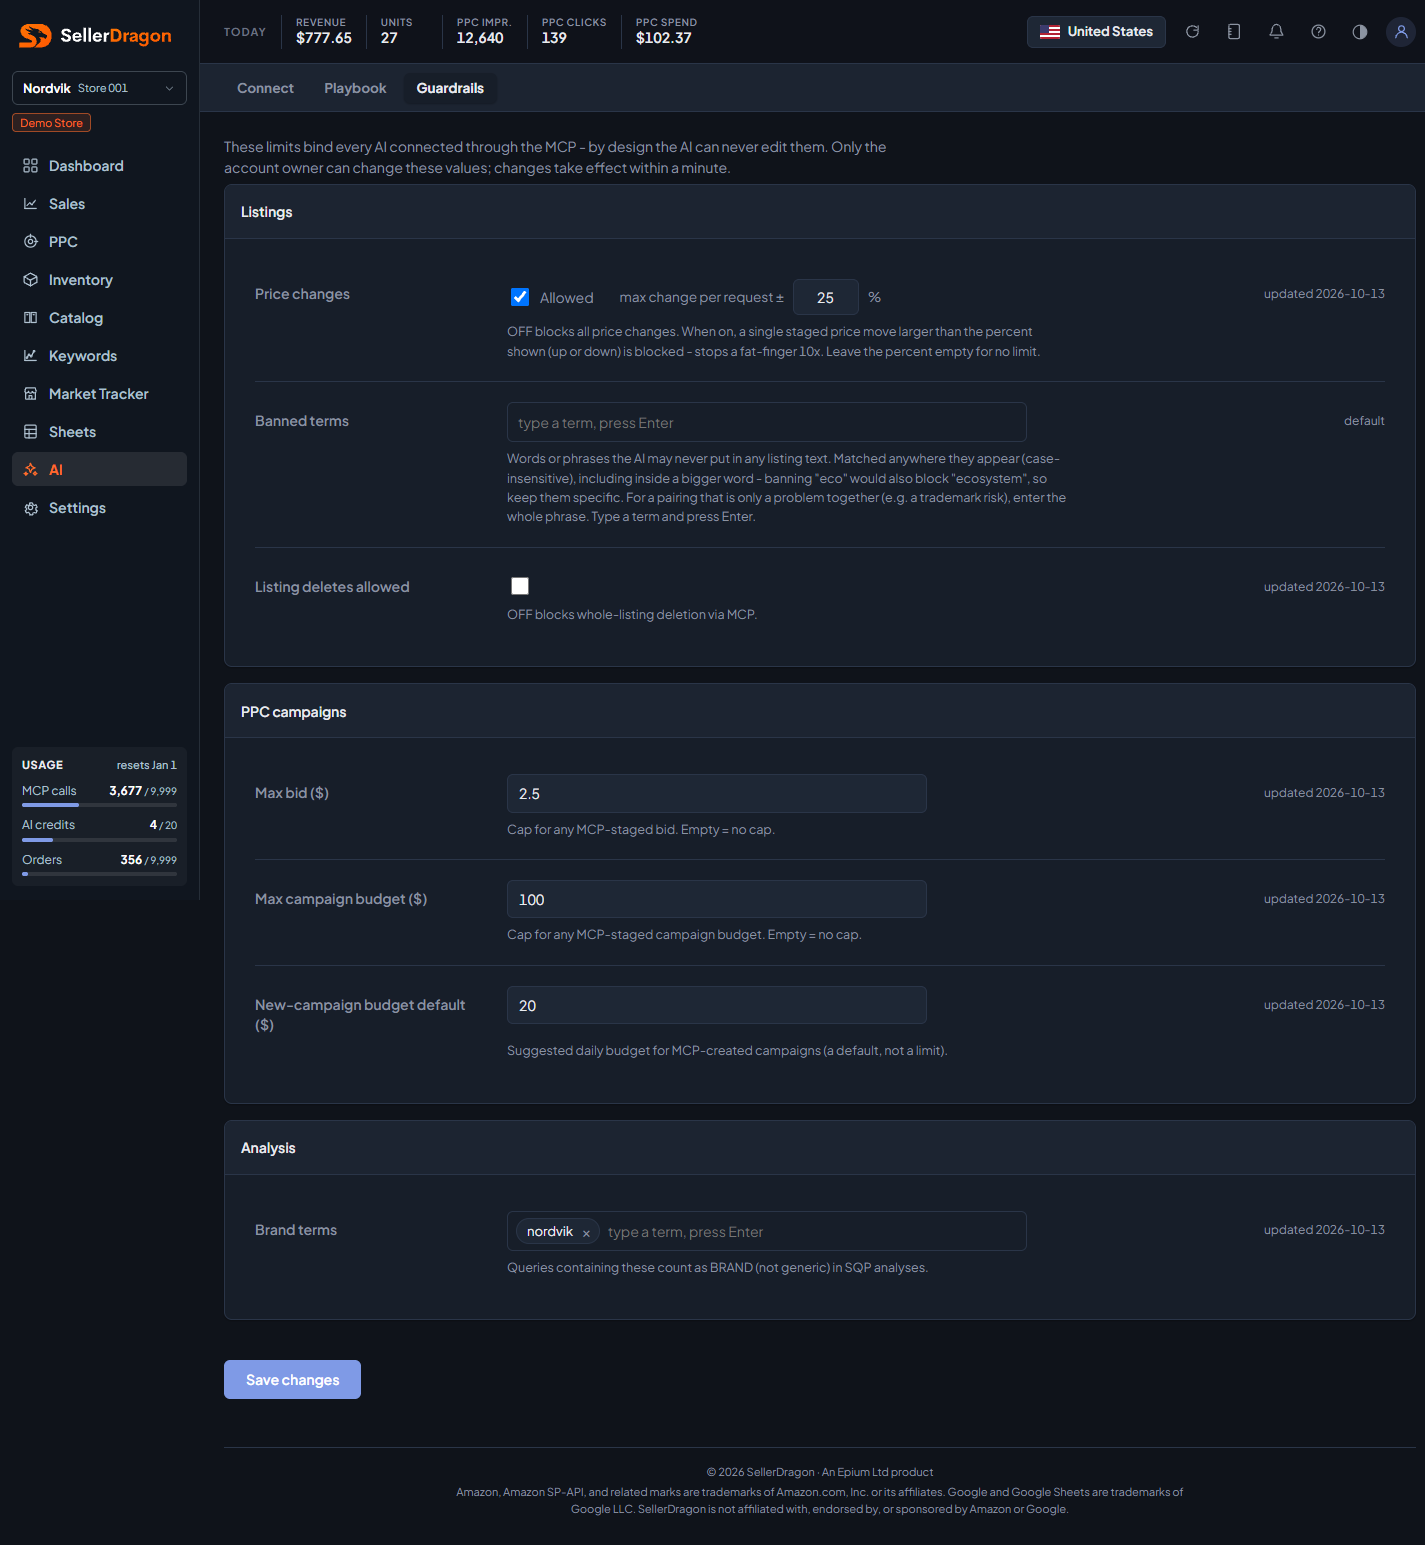Click the MCP calls usage progress bar

pos(99,805)
